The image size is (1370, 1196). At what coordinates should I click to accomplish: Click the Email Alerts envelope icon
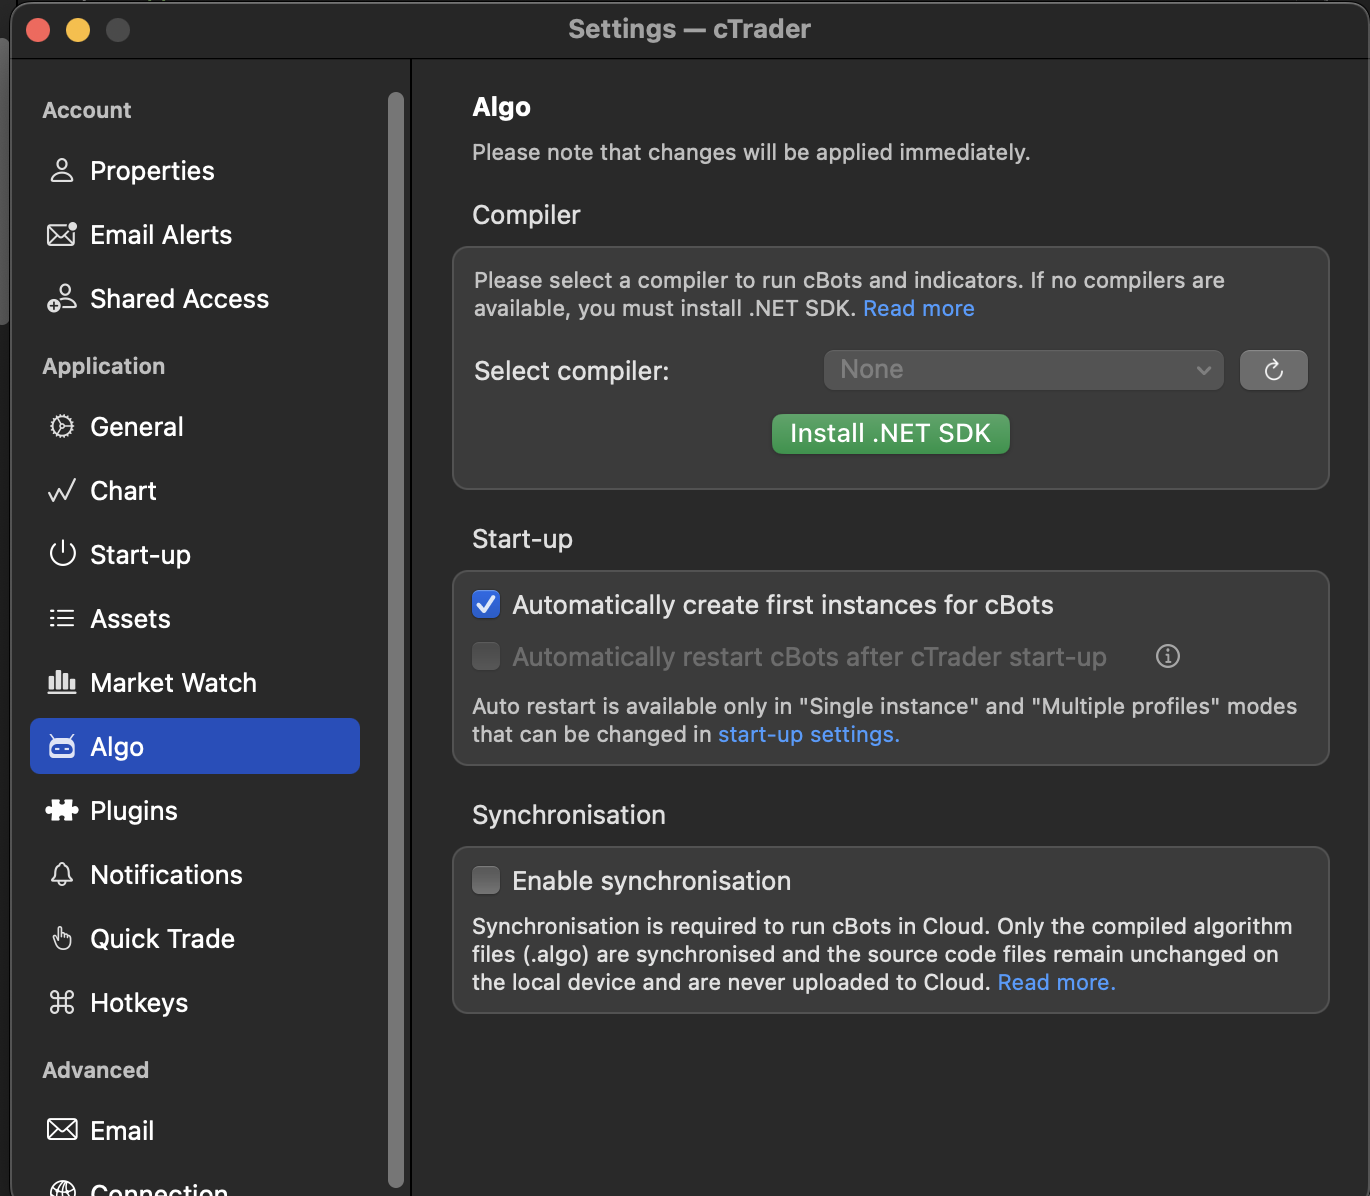(x=62, y=235)
